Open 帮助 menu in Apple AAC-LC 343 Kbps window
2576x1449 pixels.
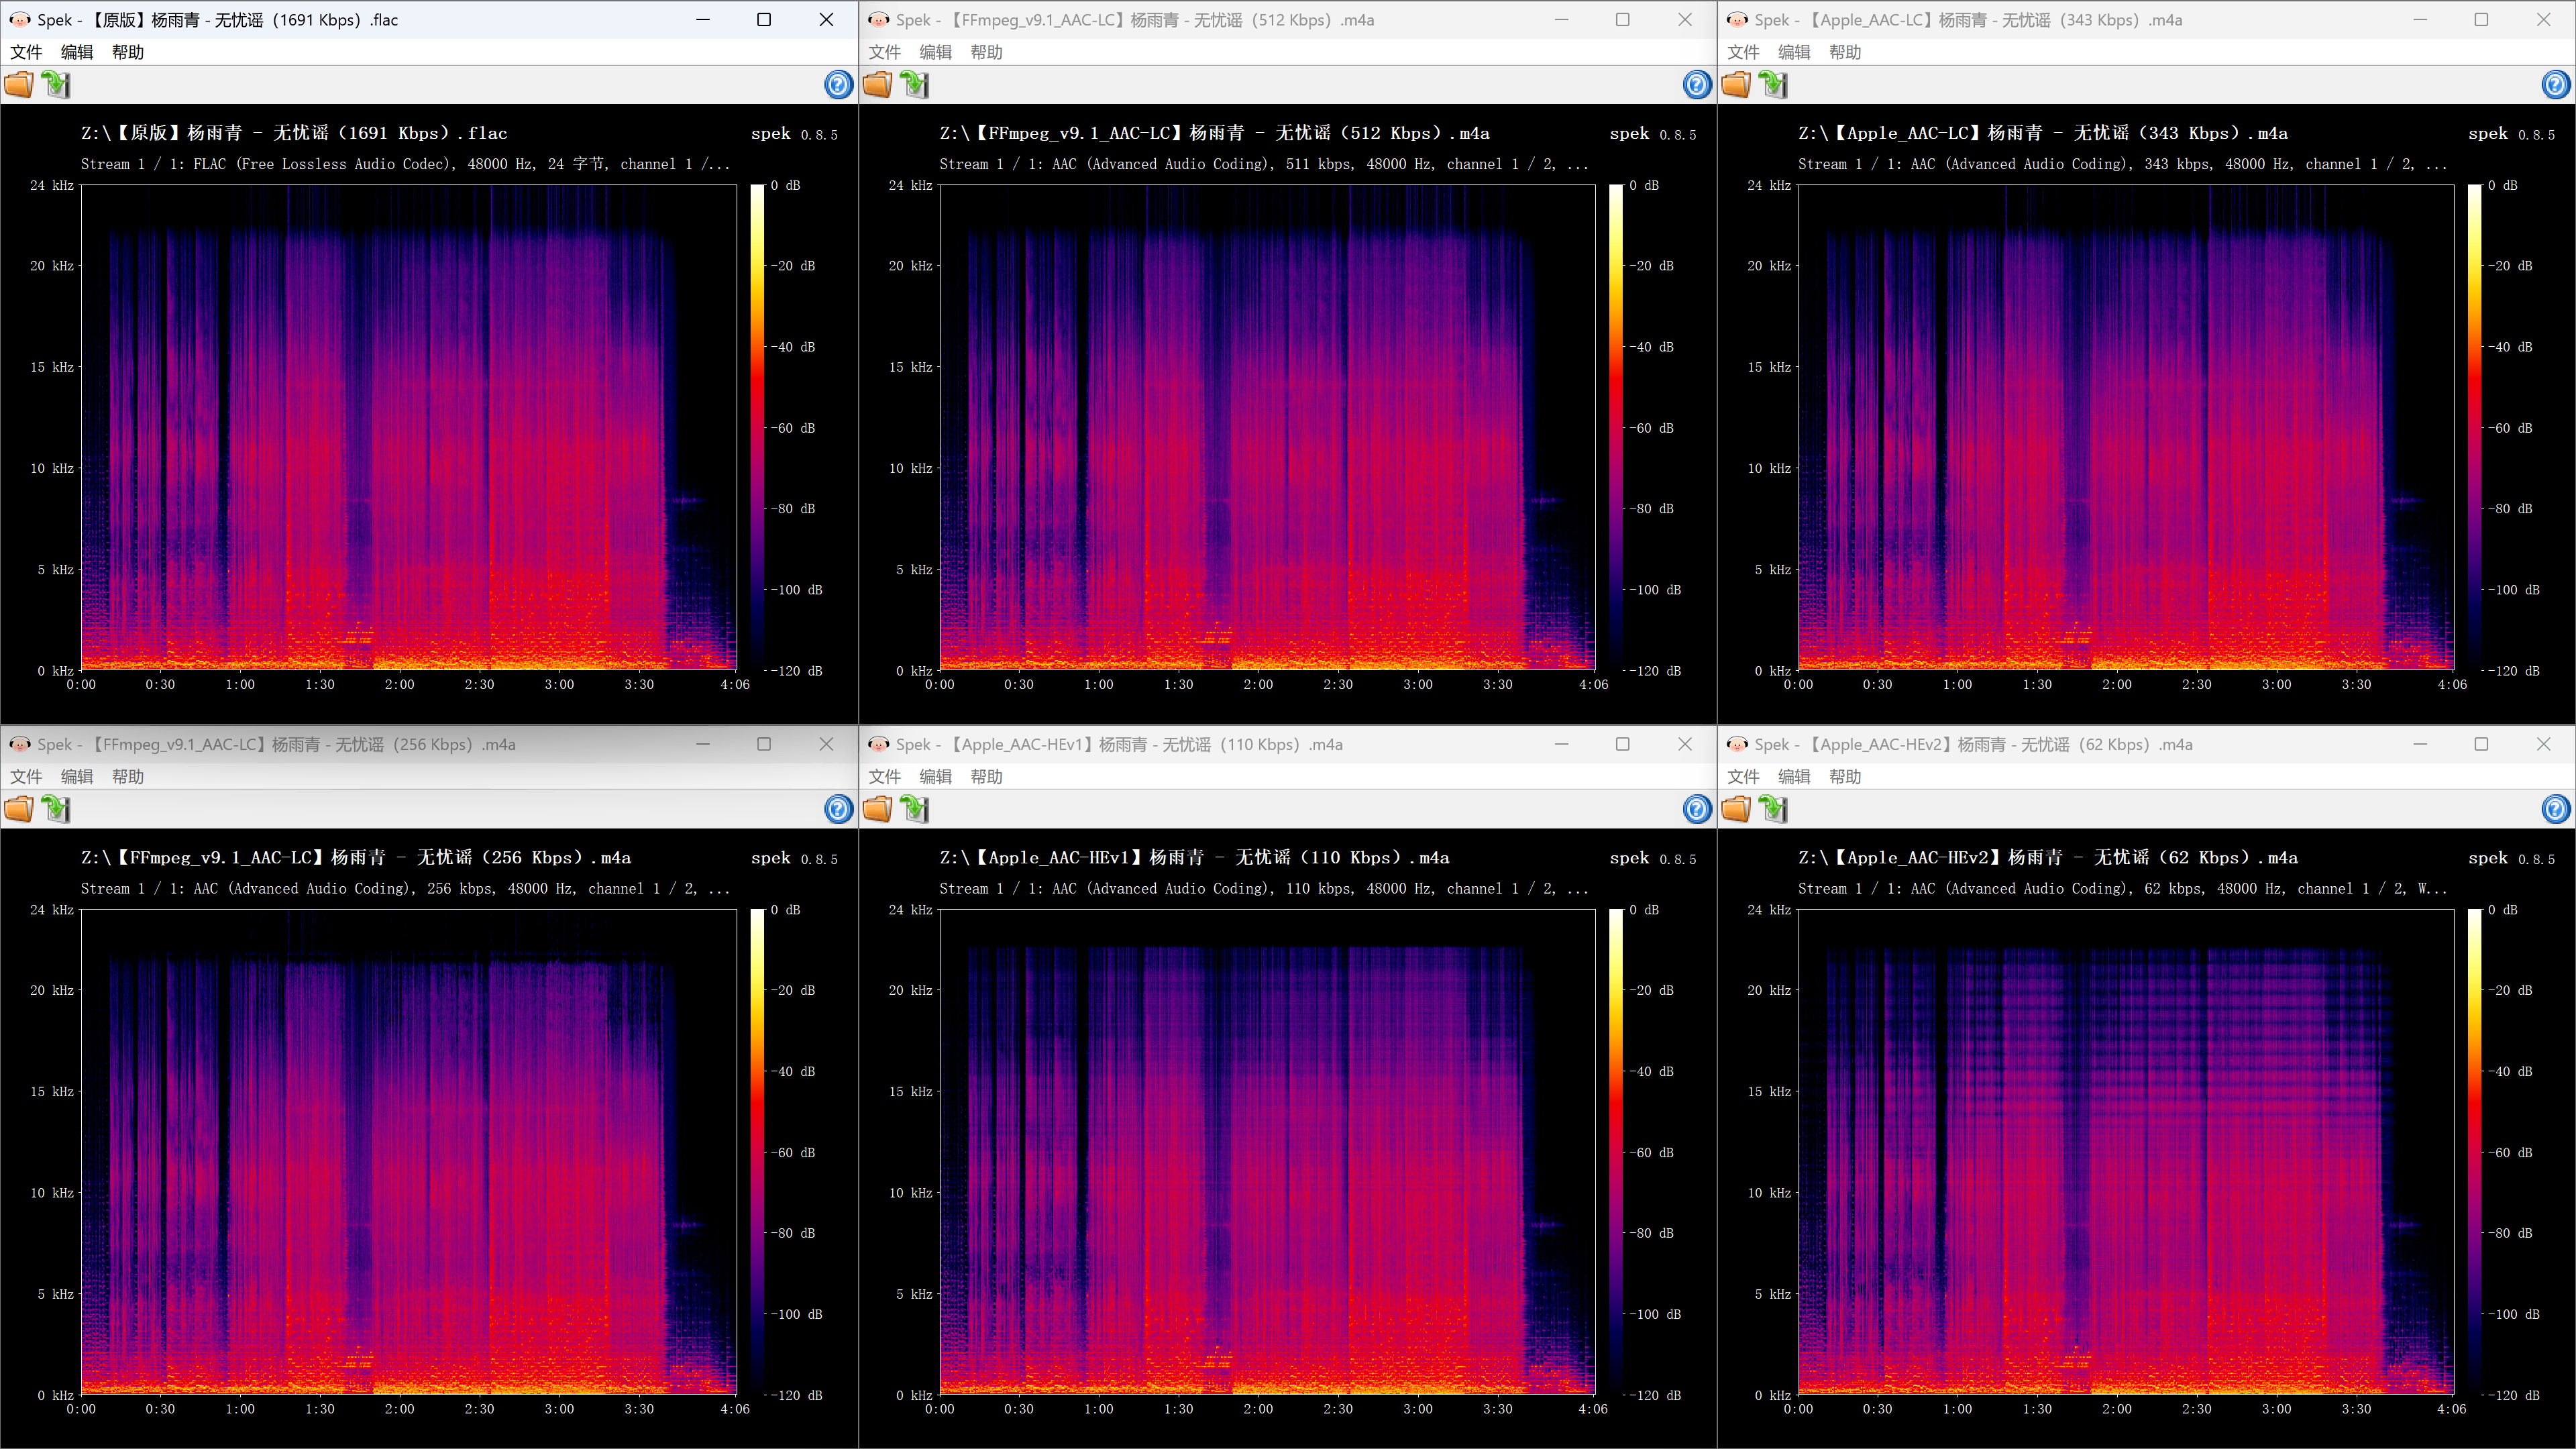1845,52
